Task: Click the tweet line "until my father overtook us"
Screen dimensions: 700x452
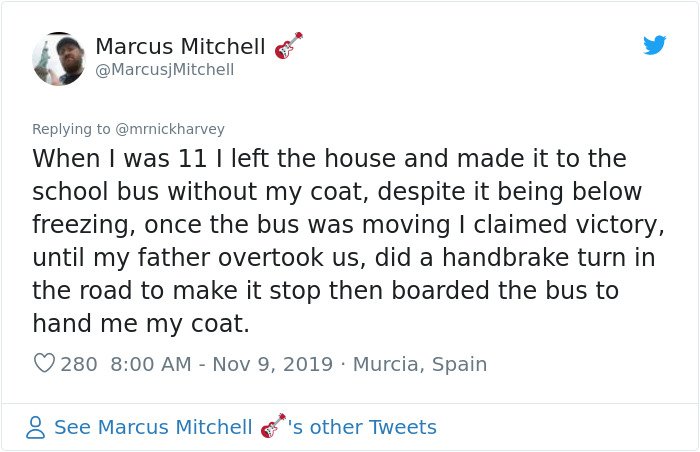Action: click(x=344, y=258)
